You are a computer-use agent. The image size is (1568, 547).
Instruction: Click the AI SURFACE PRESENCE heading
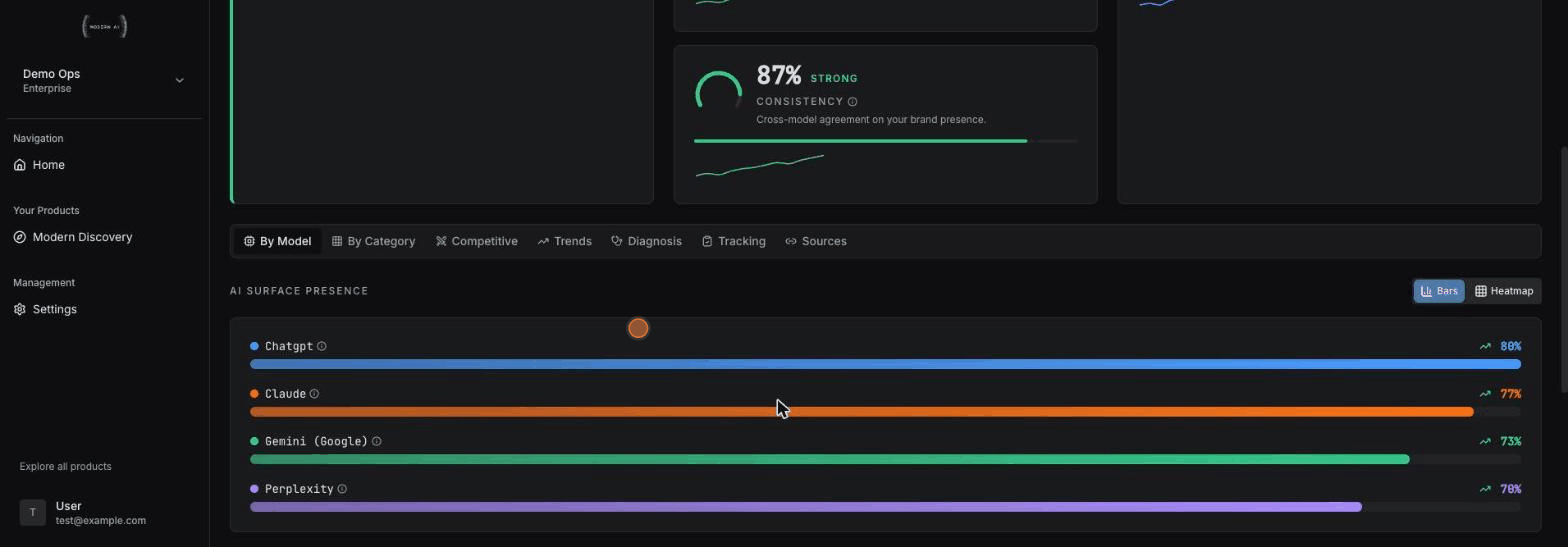299,291
